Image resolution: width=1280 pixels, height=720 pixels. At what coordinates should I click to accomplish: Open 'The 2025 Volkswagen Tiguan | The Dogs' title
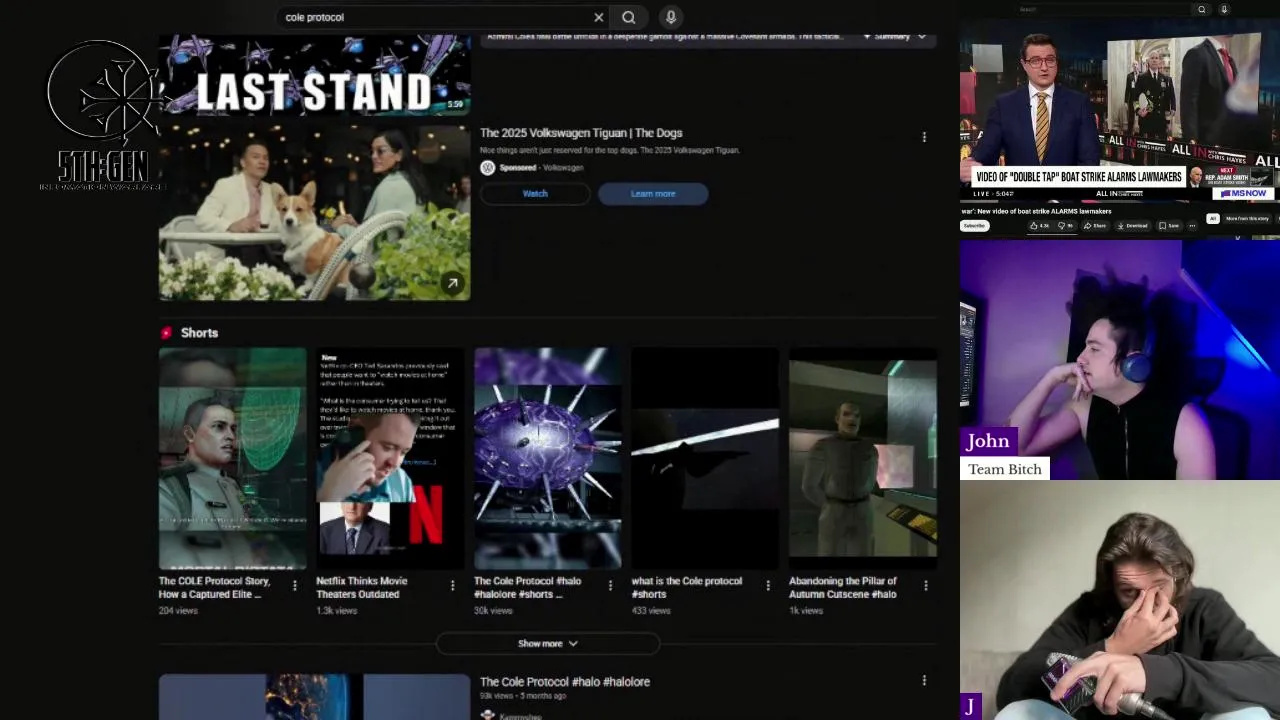(581, 133)
